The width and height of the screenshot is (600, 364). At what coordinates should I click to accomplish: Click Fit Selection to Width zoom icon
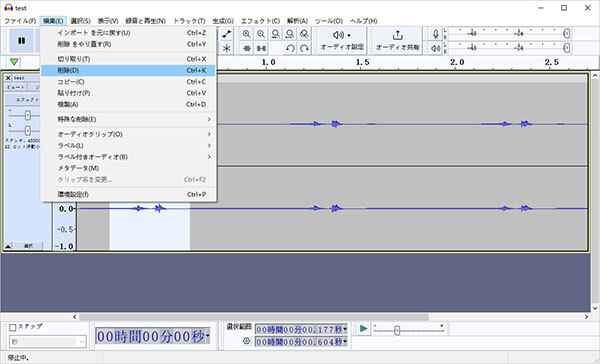276,34
